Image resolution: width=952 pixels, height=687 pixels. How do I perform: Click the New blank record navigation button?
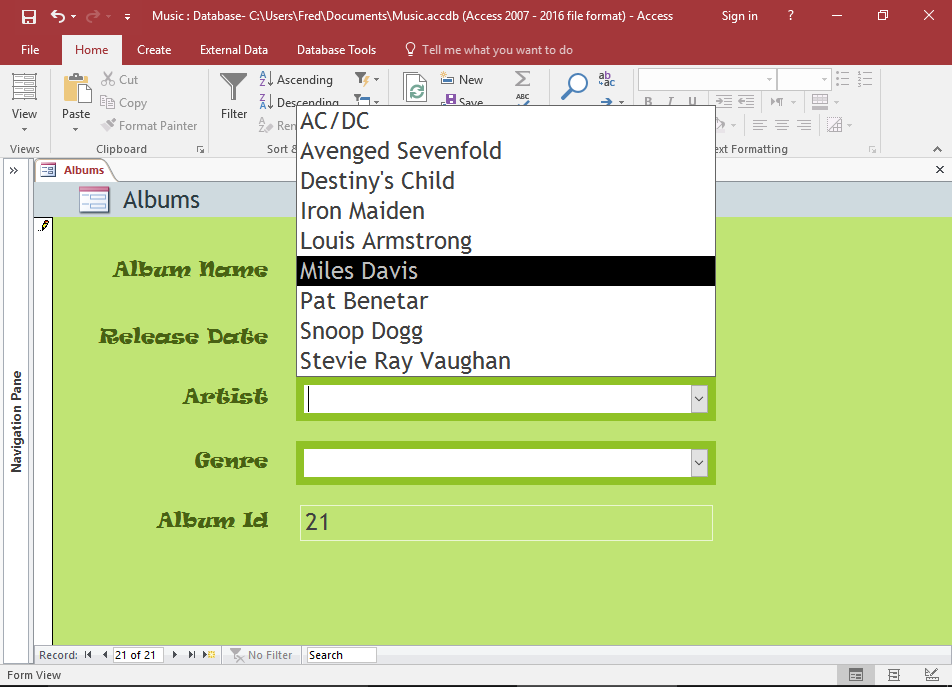[x=209, y=655]
